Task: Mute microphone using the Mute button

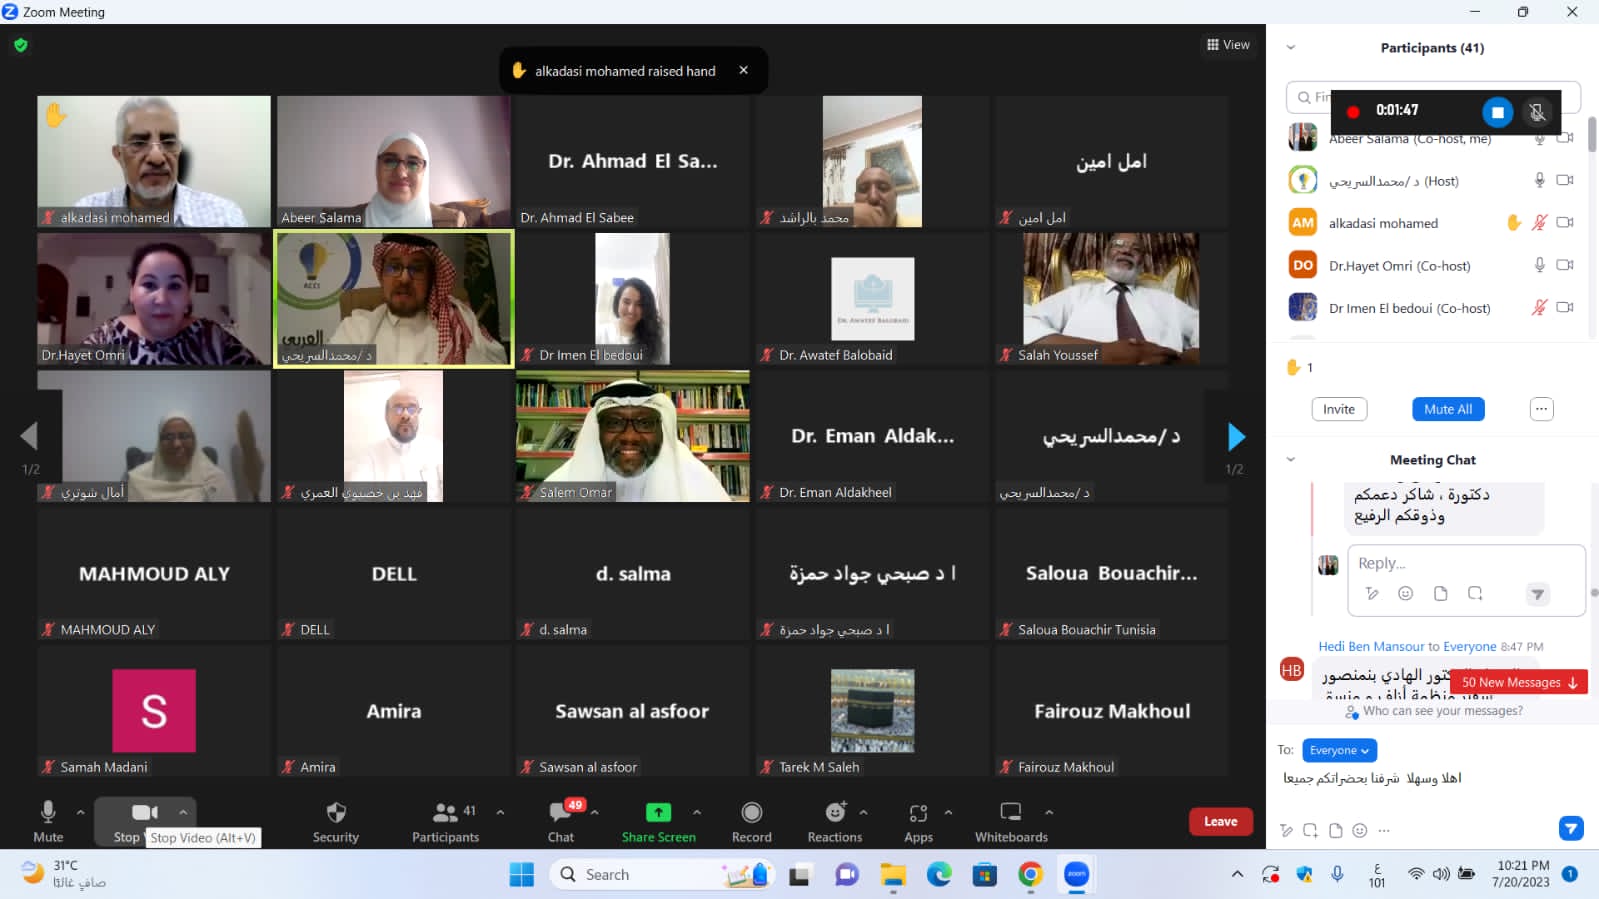Action: click(47, 813)
